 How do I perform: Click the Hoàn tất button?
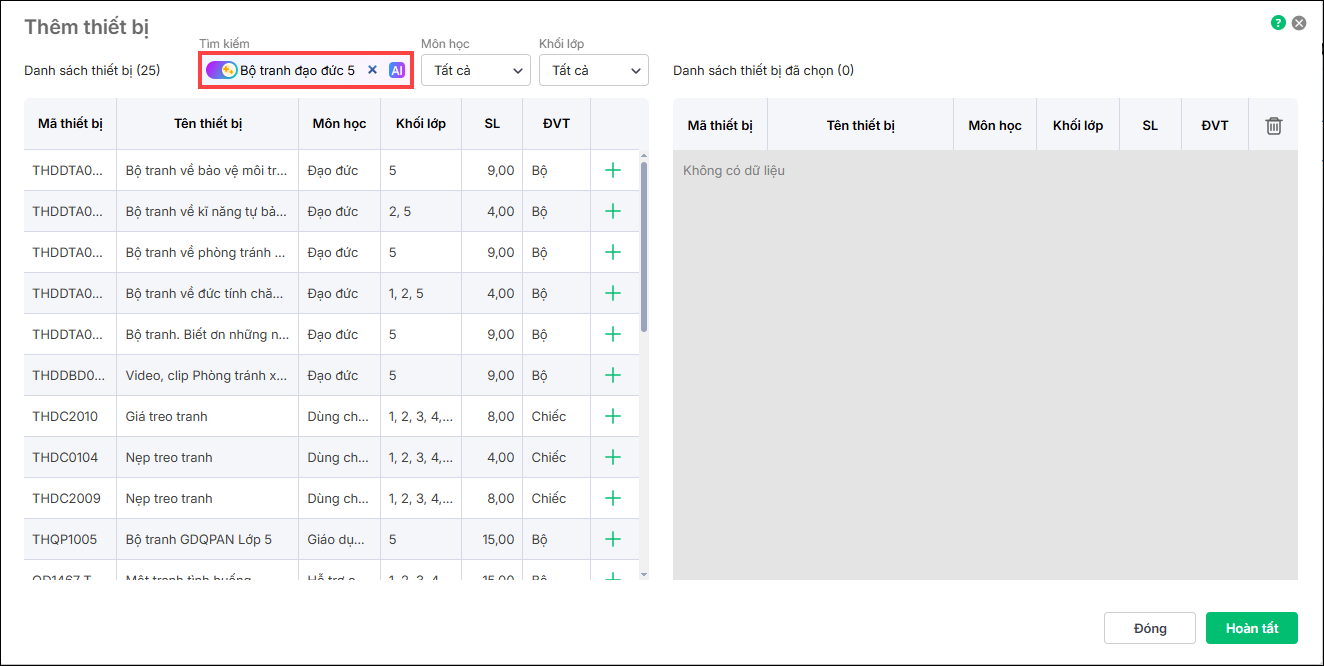coord(1251,628)
